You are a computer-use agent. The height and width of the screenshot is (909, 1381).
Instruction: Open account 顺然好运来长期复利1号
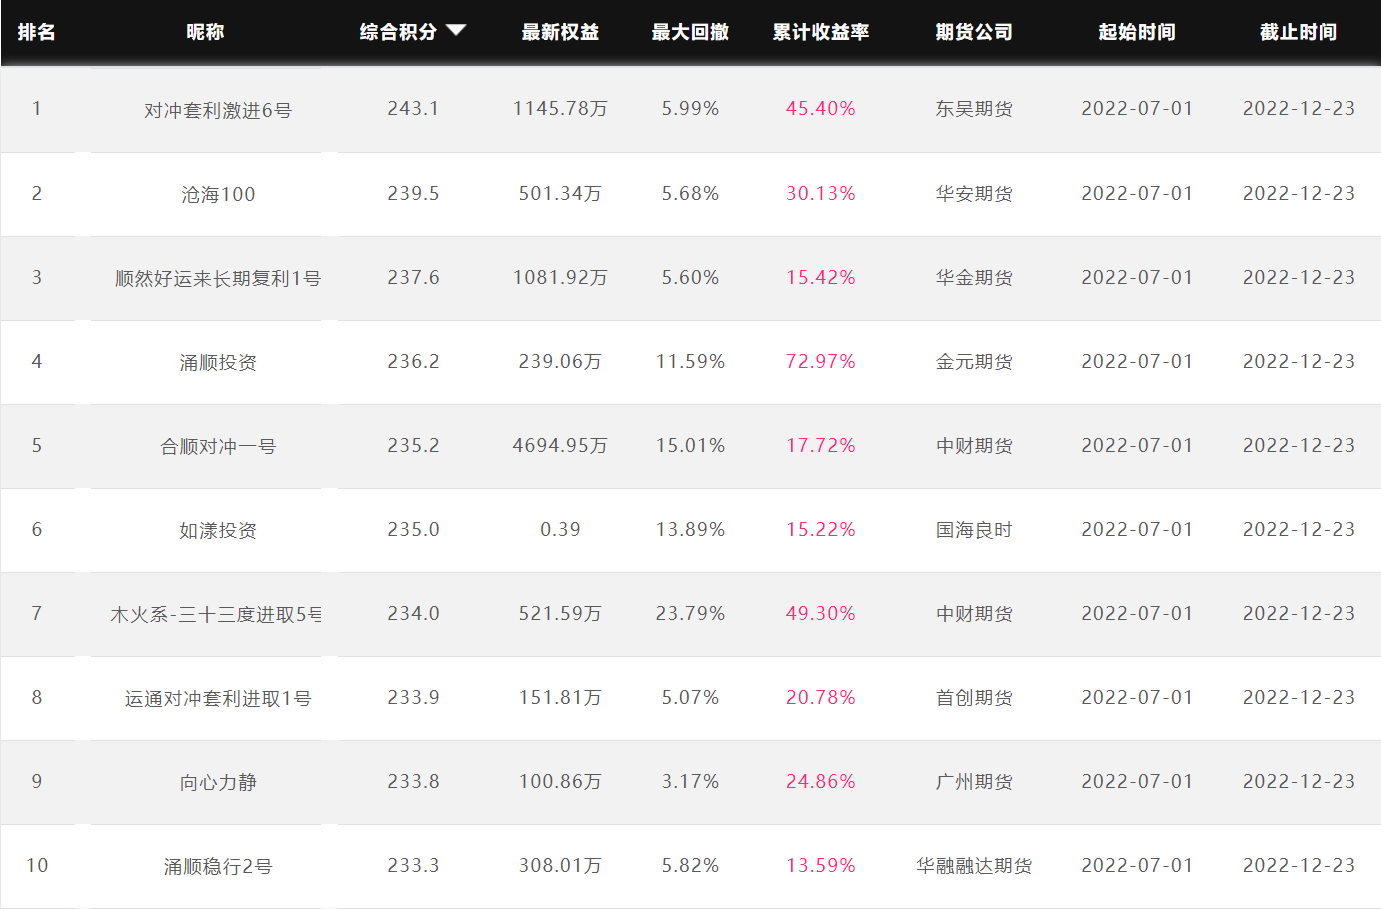click(218, 278)
